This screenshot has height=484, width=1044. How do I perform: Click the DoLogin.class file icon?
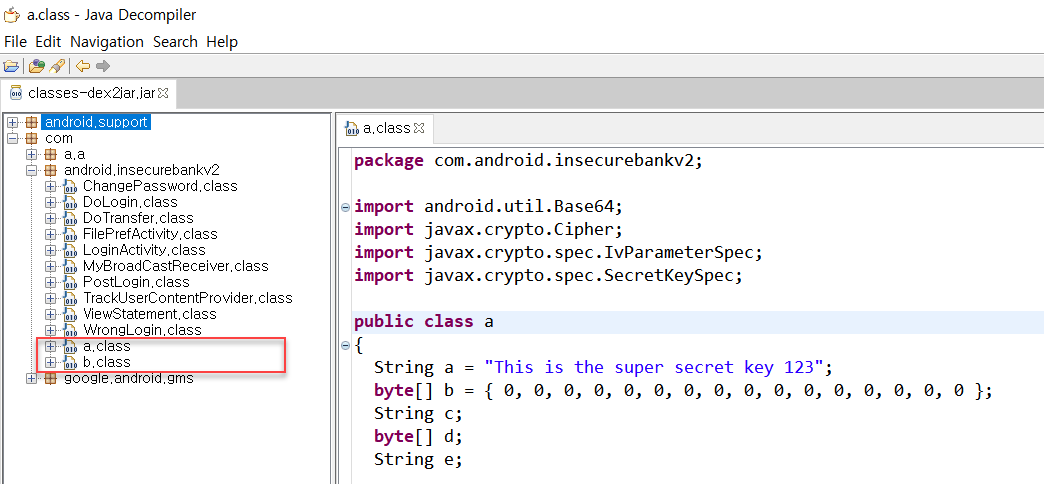[x=69, y=202]
